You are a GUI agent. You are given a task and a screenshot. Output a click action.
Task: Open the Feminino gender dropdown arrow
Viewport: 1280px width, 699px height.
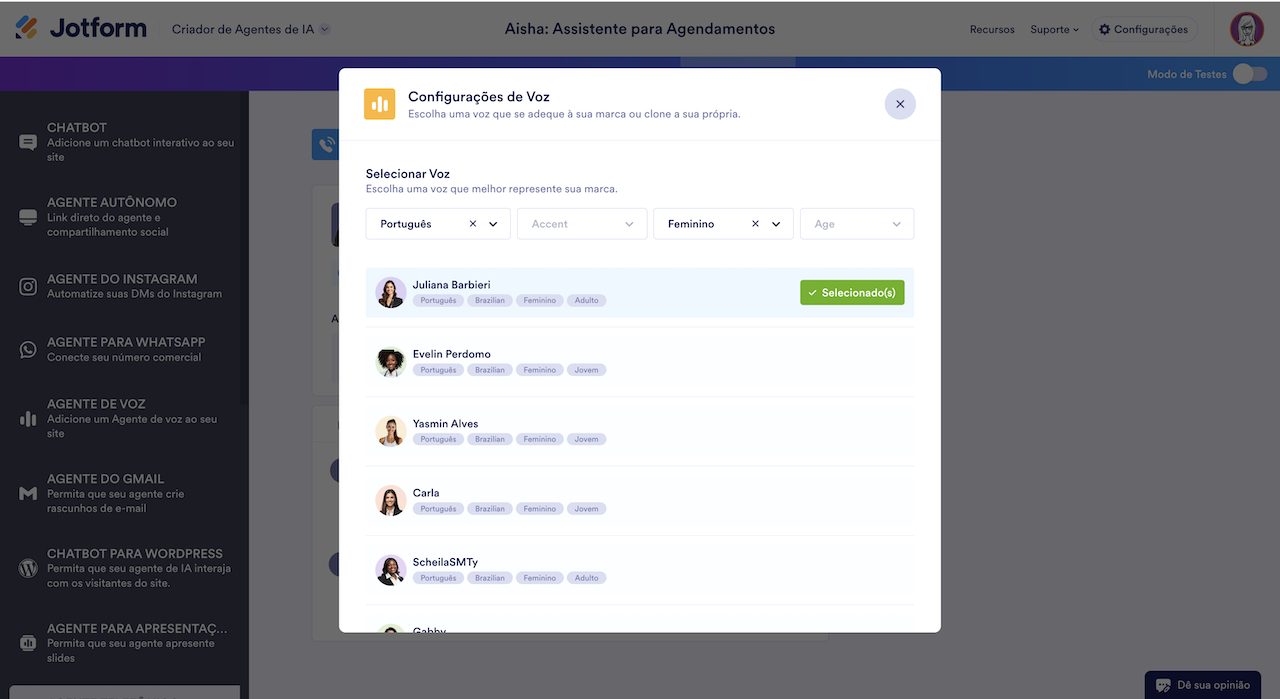click(x=776, y=224)
